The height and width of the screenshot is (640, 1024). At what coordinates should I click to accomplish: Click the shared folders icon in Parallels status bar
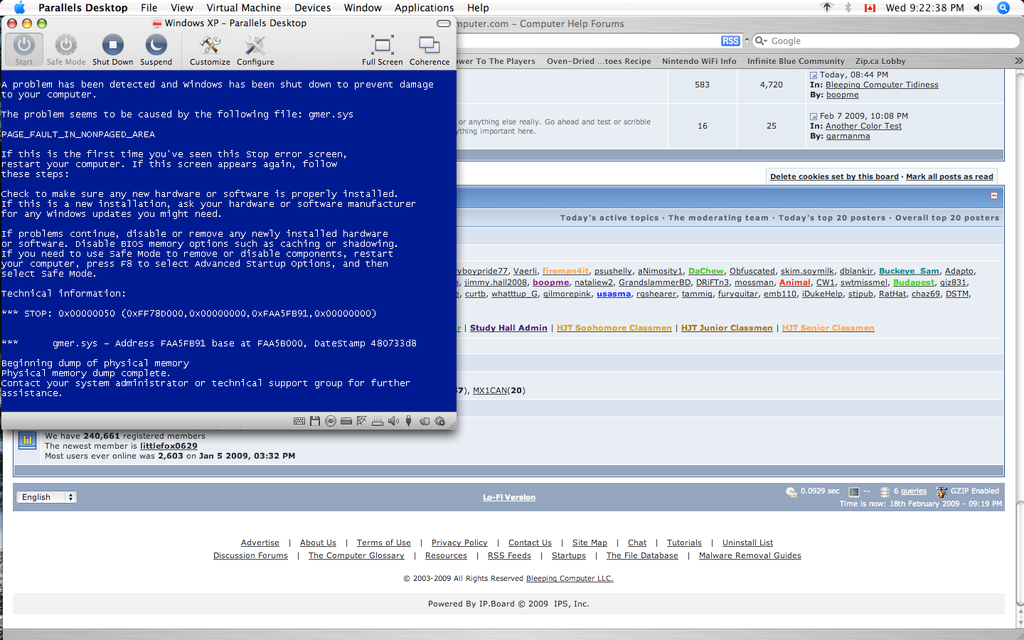[x=424, y=421]
